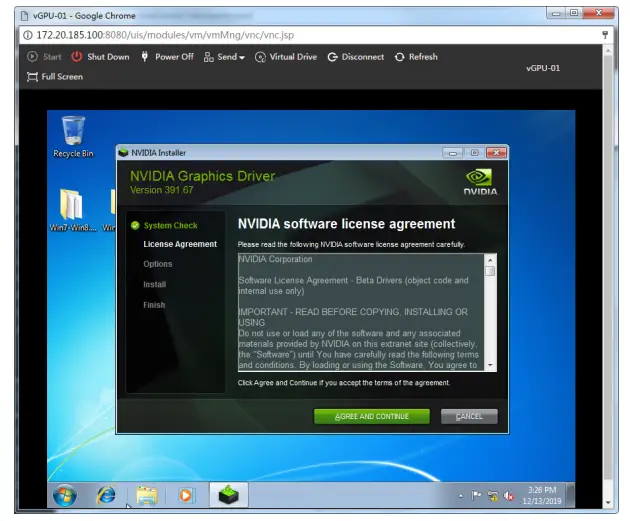Select Finish step in sidebar
Viewport: 630px width, 521px height.
click(154, 305)
